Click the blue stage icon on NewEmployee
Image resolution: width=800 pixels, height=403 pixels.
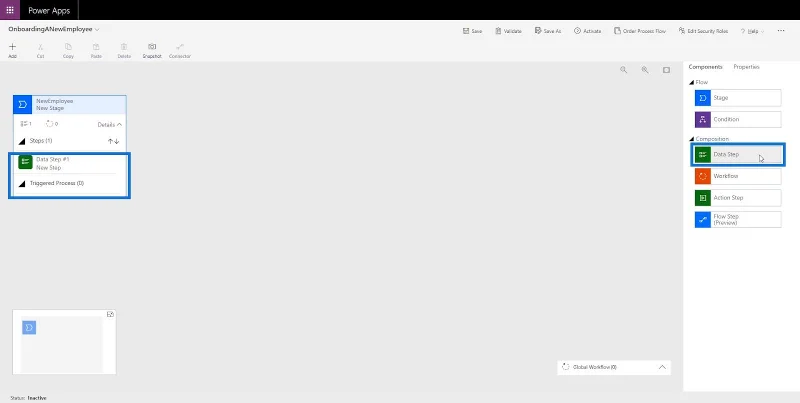pos(22,105)
